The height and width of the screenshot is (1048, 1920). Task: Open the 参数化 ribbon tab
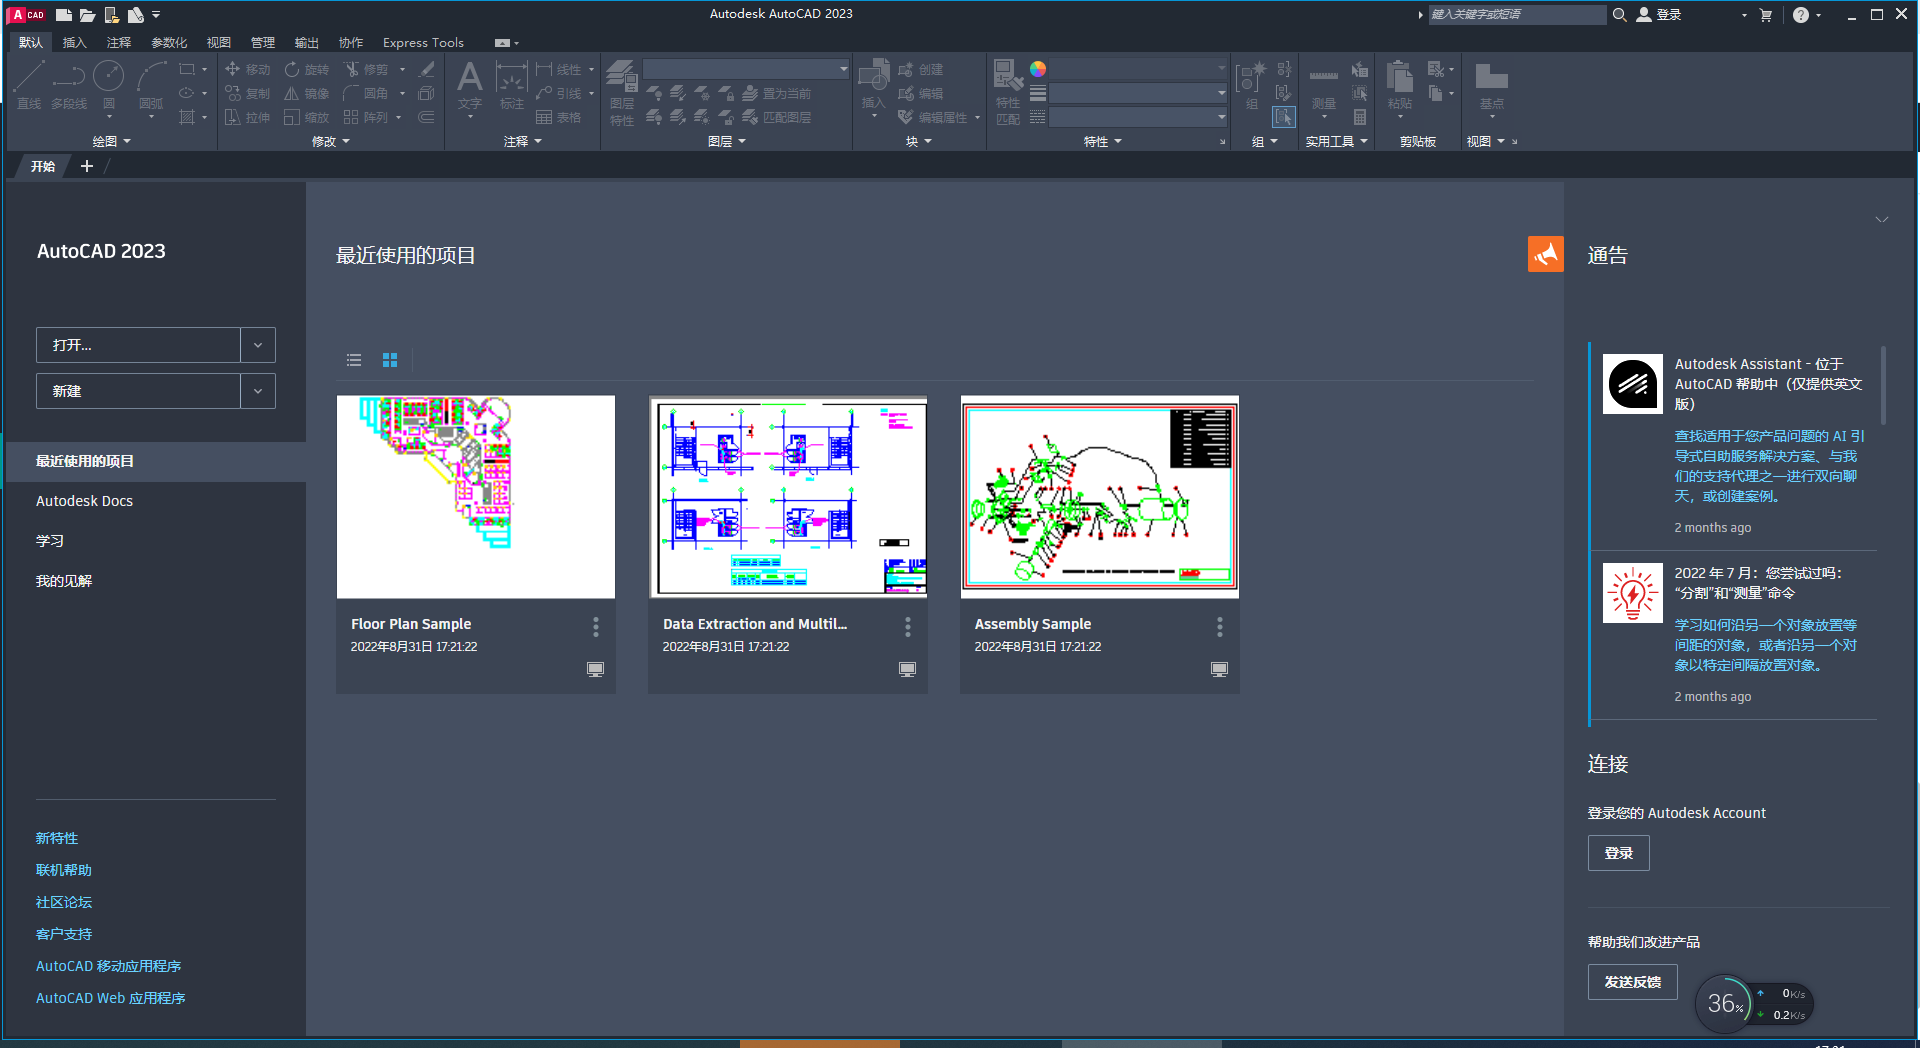pos(169,42)
